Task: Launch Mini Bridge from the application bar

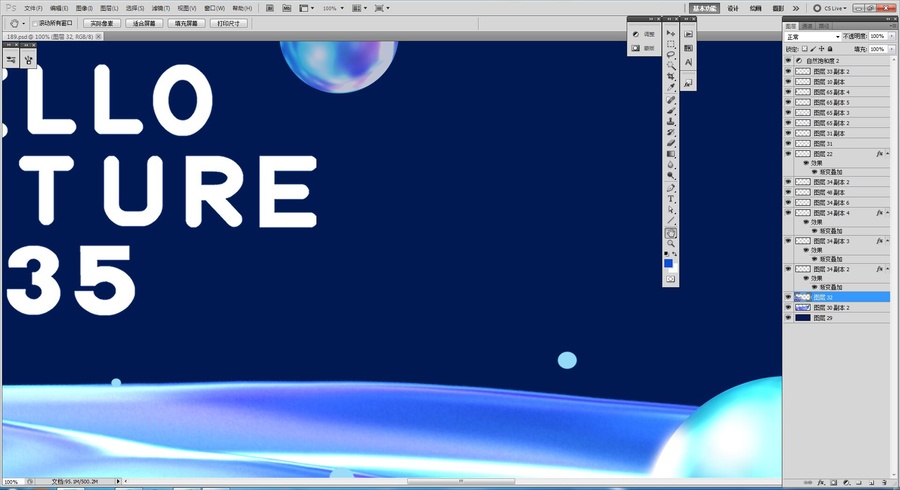Action: click(x=286, y=8)
